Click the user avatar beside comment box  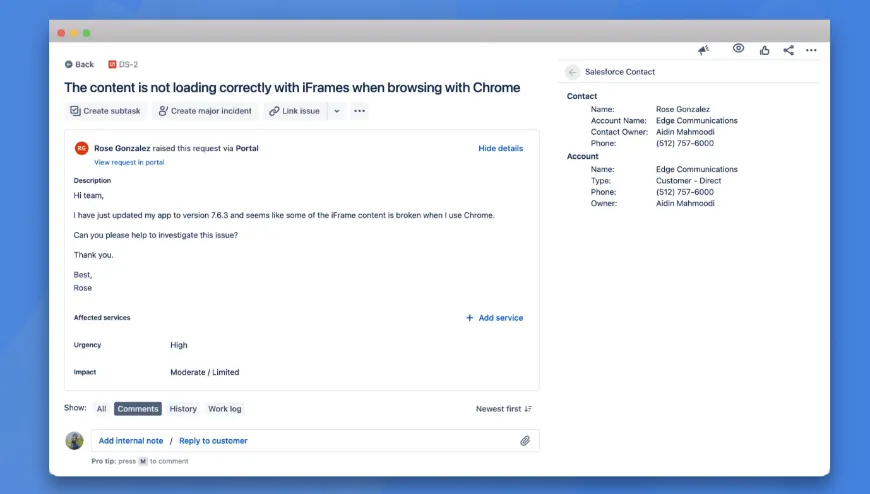[74, 440]
